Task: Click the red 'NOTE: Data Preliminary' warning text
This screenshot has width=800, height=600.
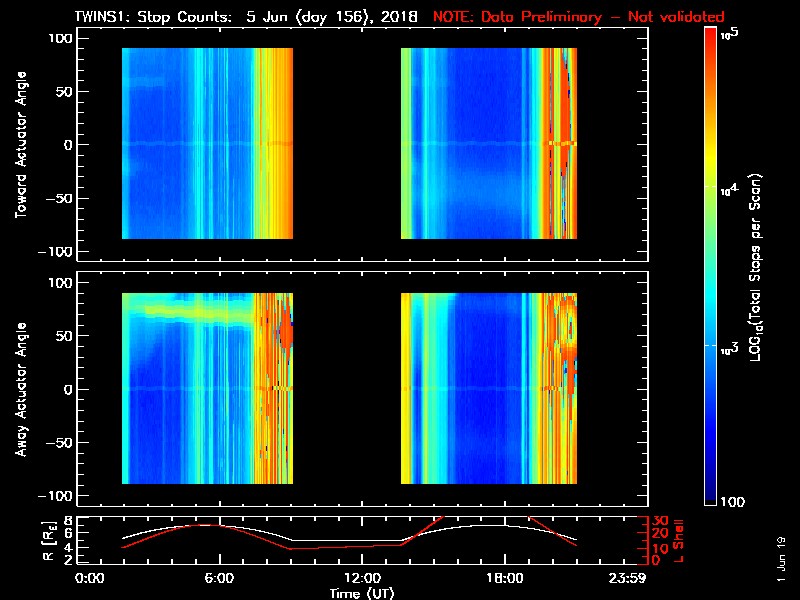Action: point(515,17)
